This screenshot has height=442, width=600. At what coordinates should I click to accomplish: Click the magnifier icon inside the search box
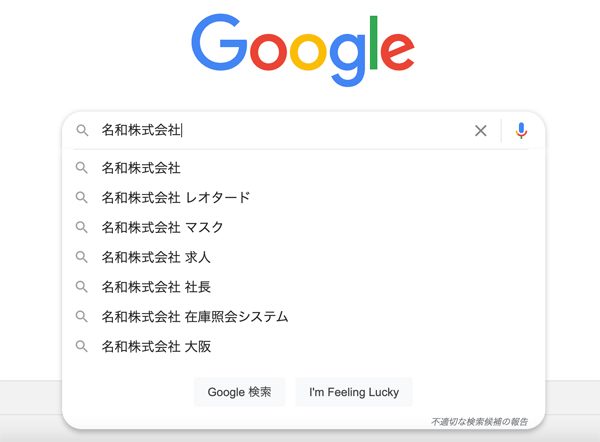click(82, 130)
